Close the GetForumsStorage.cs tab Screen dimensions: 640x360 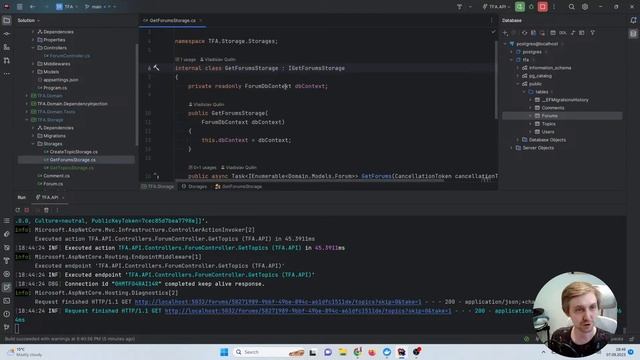201,20
